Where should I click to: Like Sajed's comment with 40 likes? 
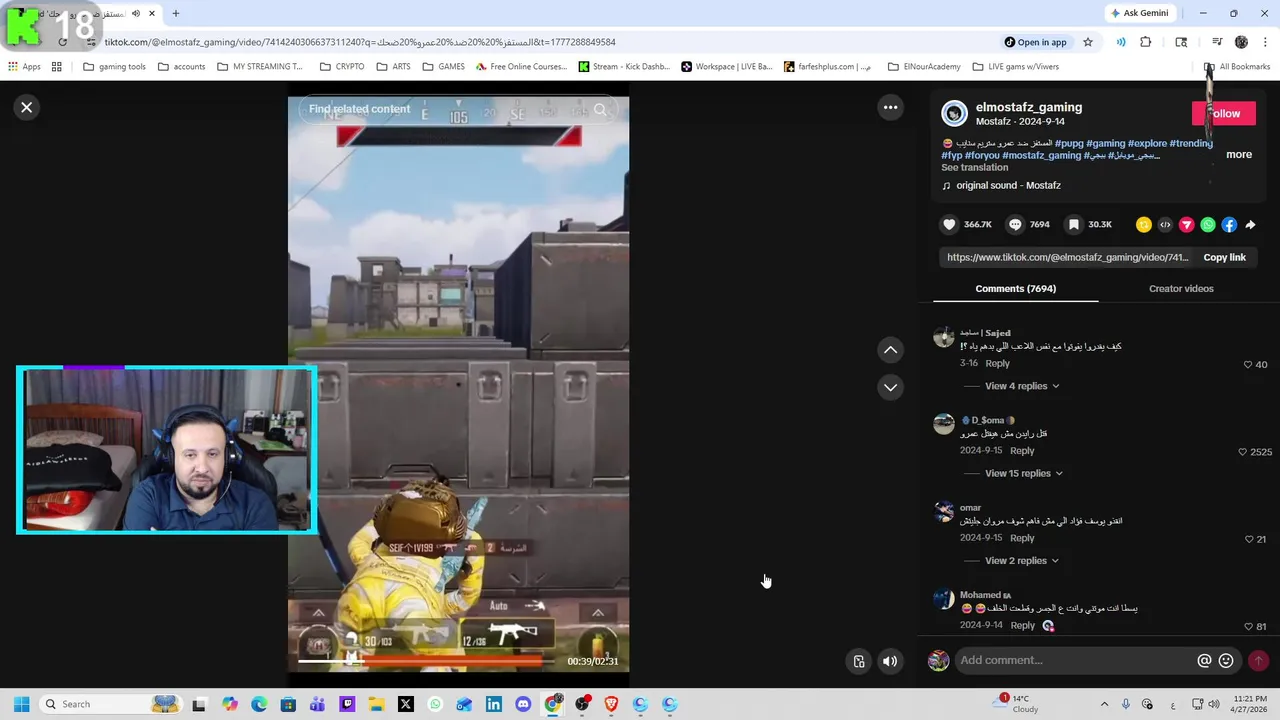coord(1248,364)
